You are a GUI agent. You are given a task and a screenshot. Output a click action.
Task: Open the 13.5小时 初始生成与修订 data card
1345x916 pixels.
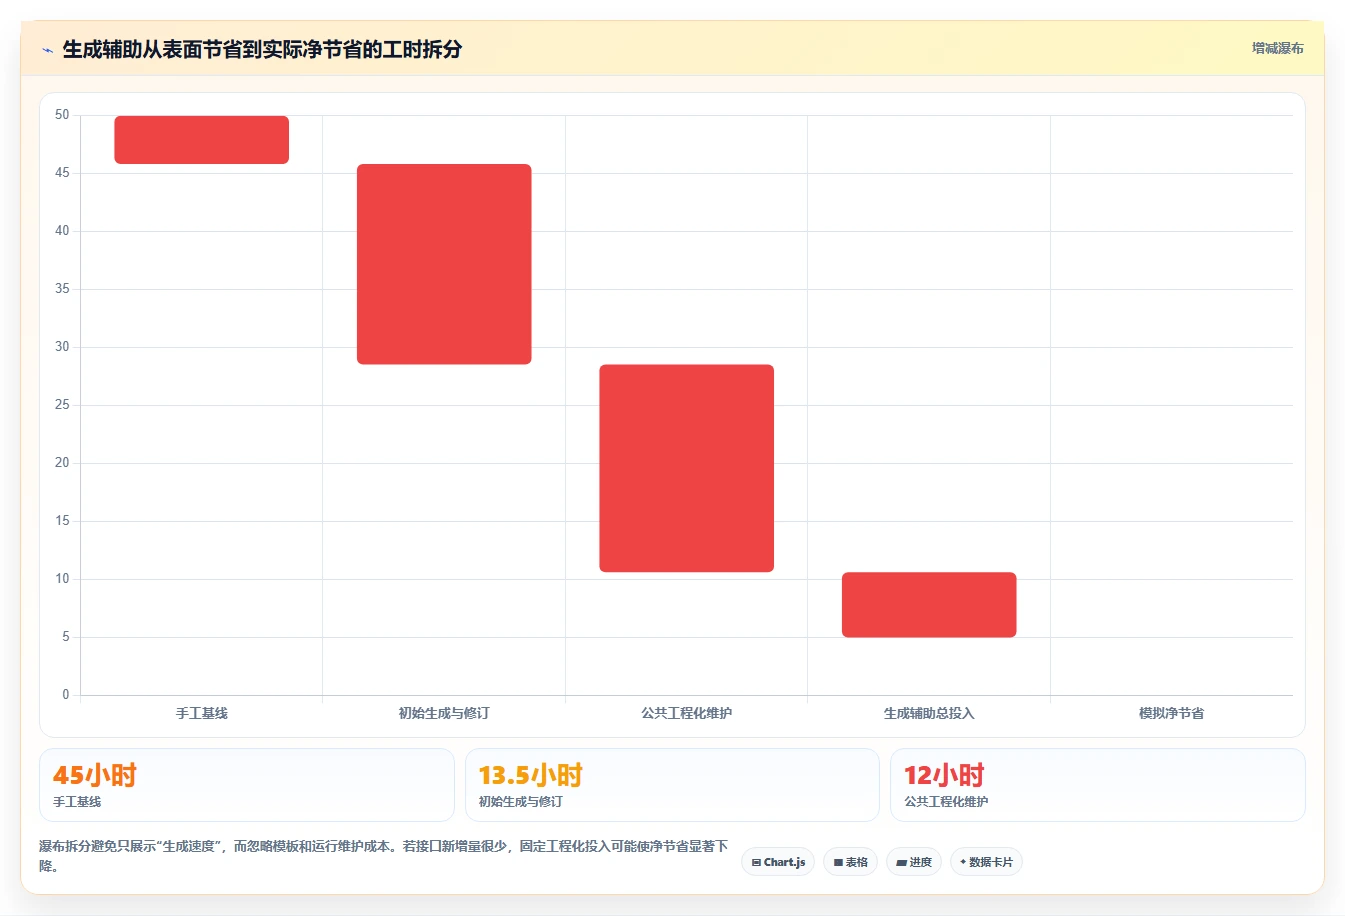click(672, 785)
